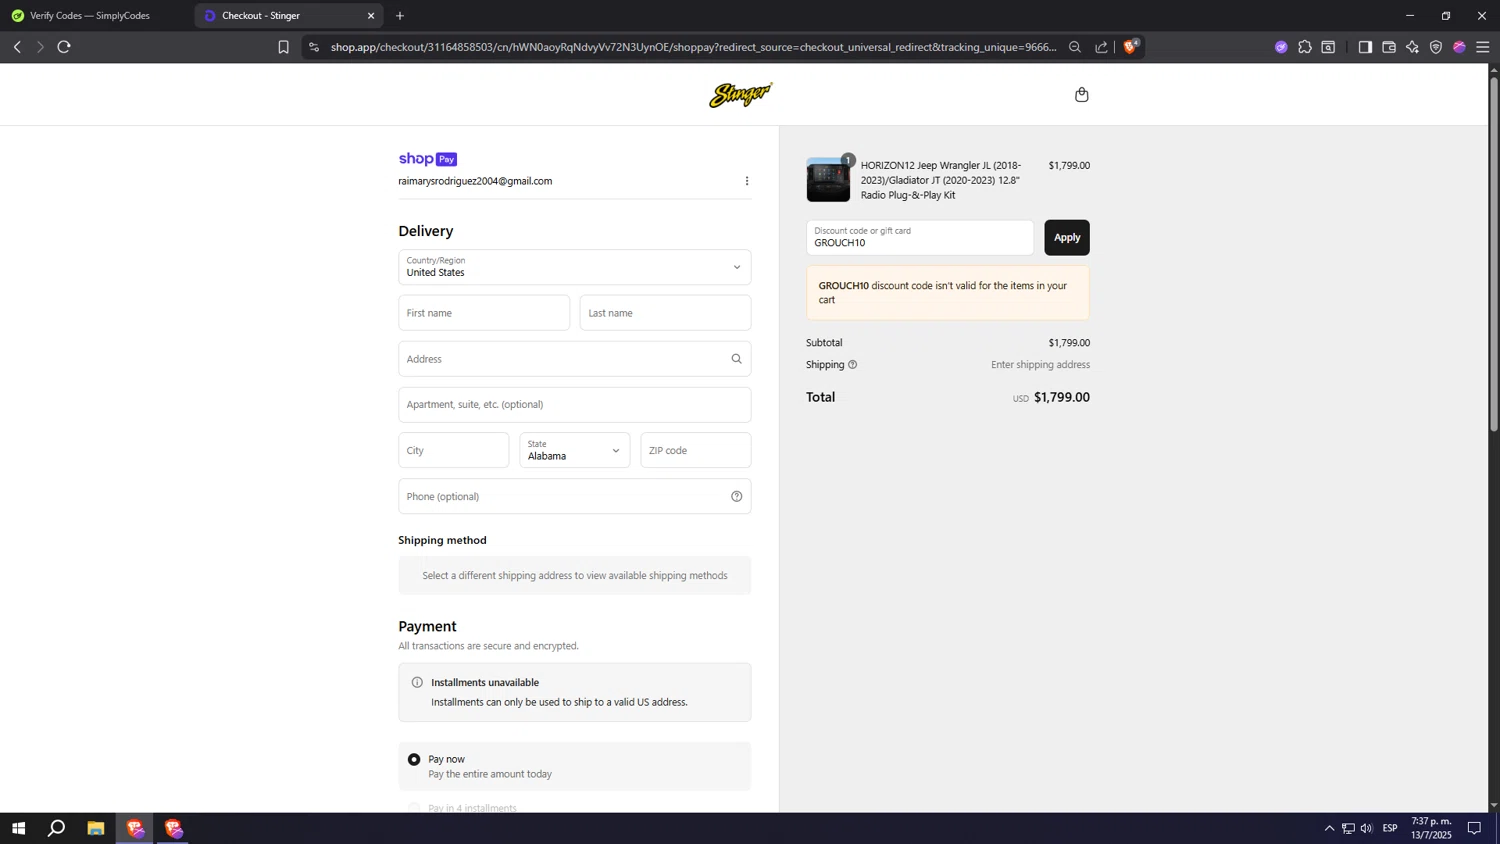The width and height of the screenshot is (1500, 844).
Task: Open the shopping bag cart icon
Action: point(1081,95)
